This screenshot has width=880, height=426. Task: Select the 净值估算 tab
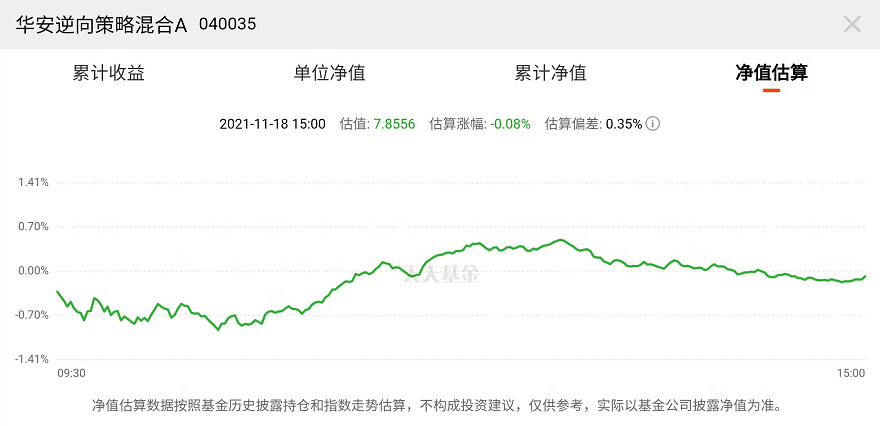(772, 73)
